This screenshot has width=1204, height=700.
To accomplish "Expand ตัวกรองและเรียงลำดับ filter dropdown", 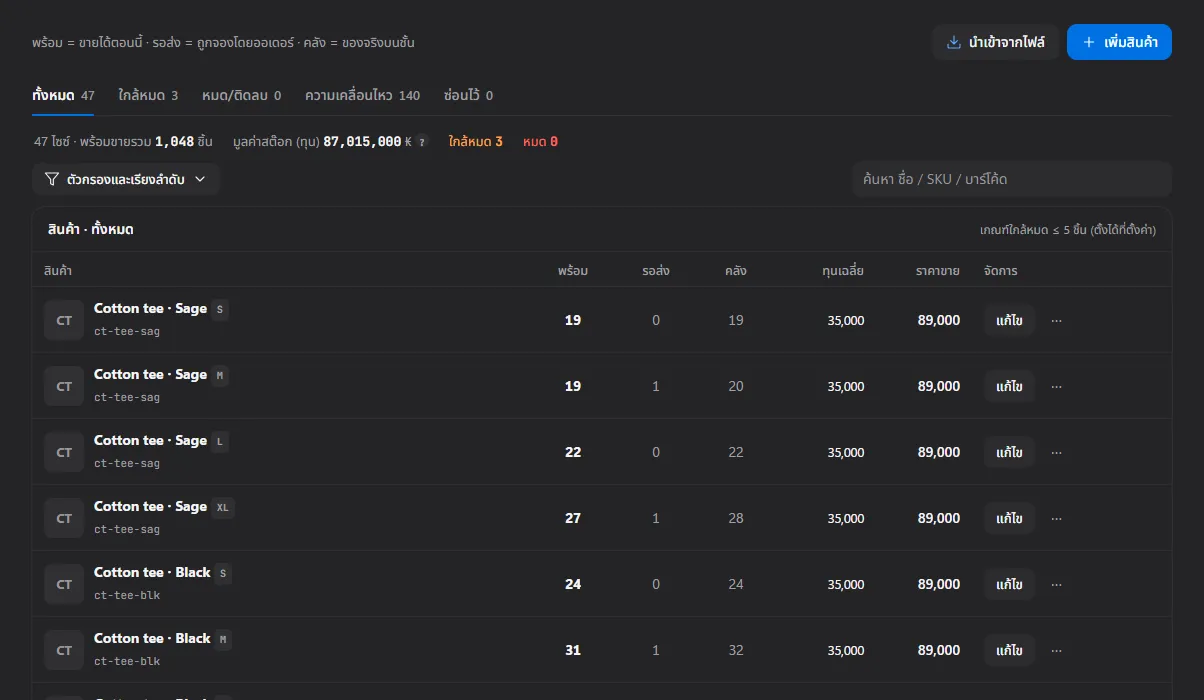I will [126, 180].
